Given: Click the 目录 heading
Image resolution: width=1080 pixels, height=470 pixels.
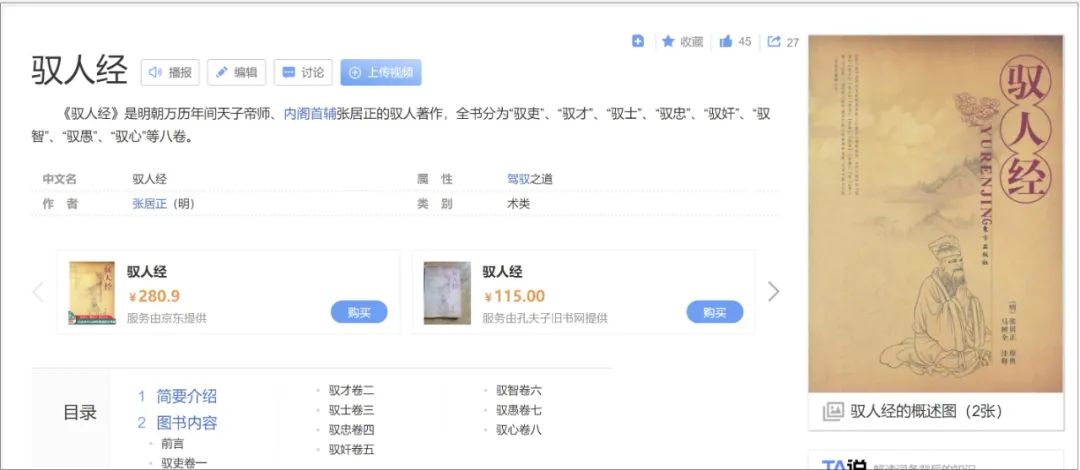Looking at the screenshot, I should click(80, 413).
